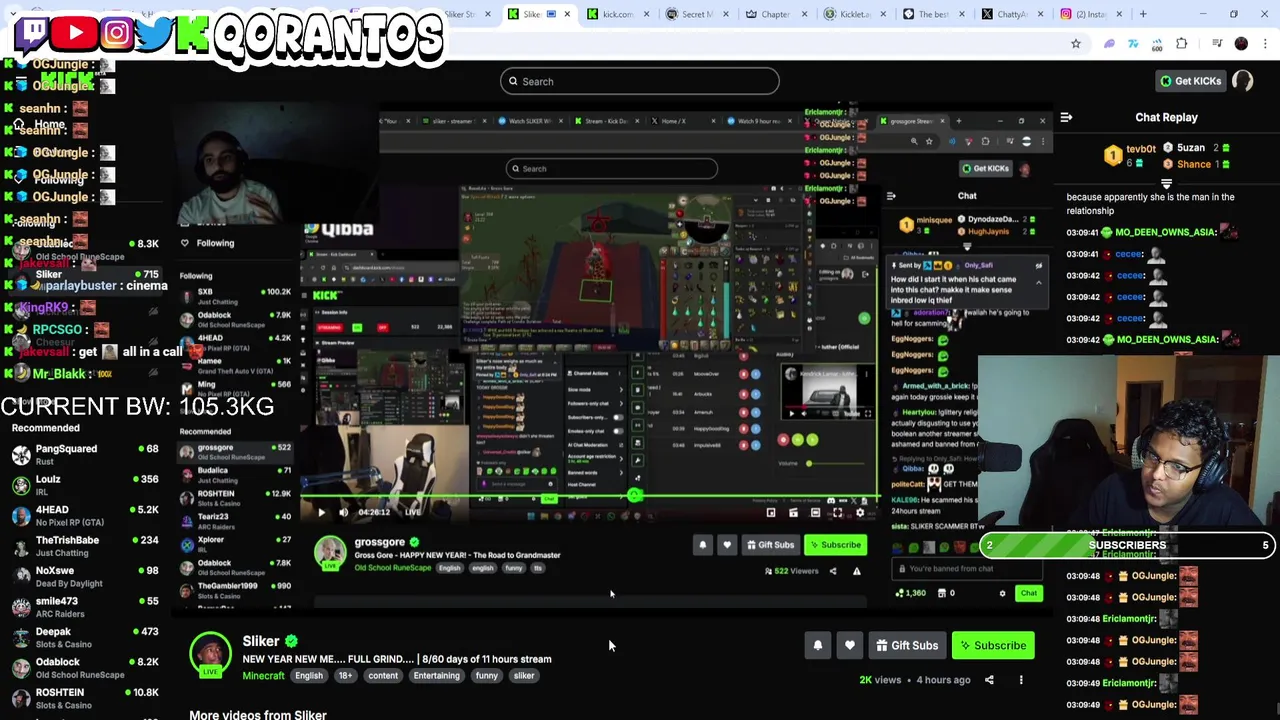Subscribe to grossgore in inner stream
The height and width of the screenshot is (720, 1280).
pos(836,545)
